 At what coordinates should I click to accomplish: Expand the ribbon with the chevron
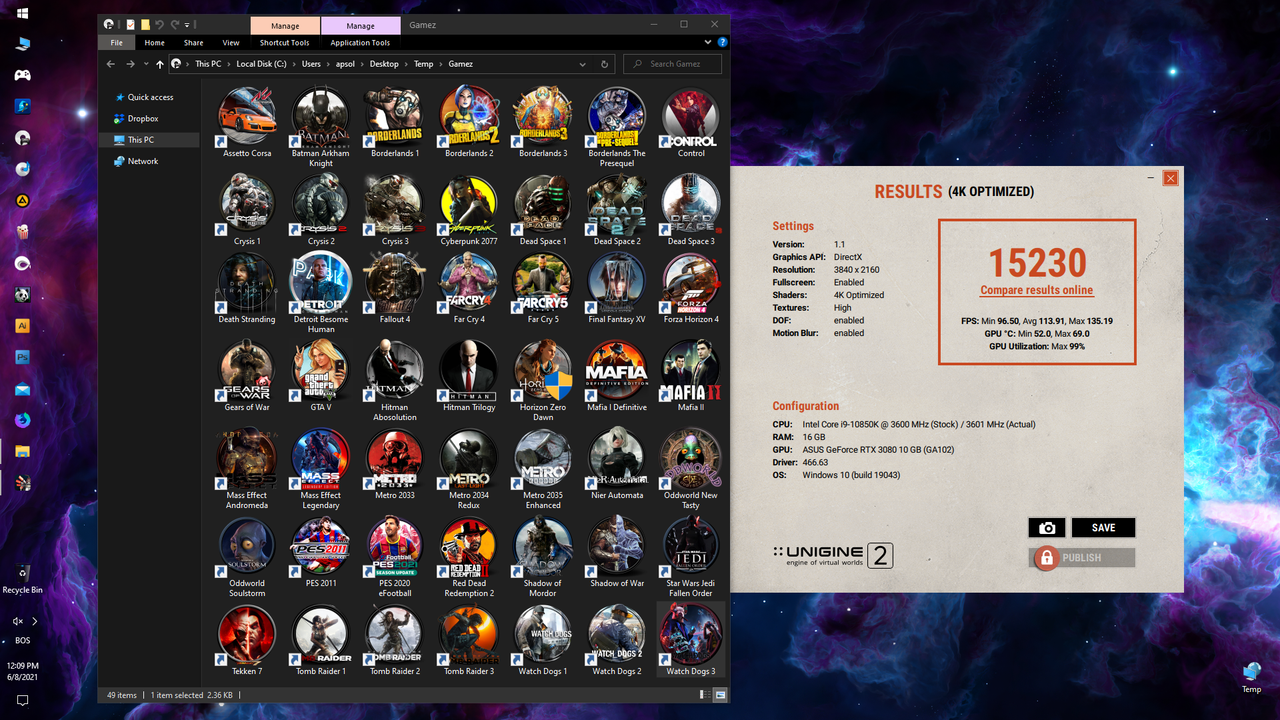tap(708, 43)
